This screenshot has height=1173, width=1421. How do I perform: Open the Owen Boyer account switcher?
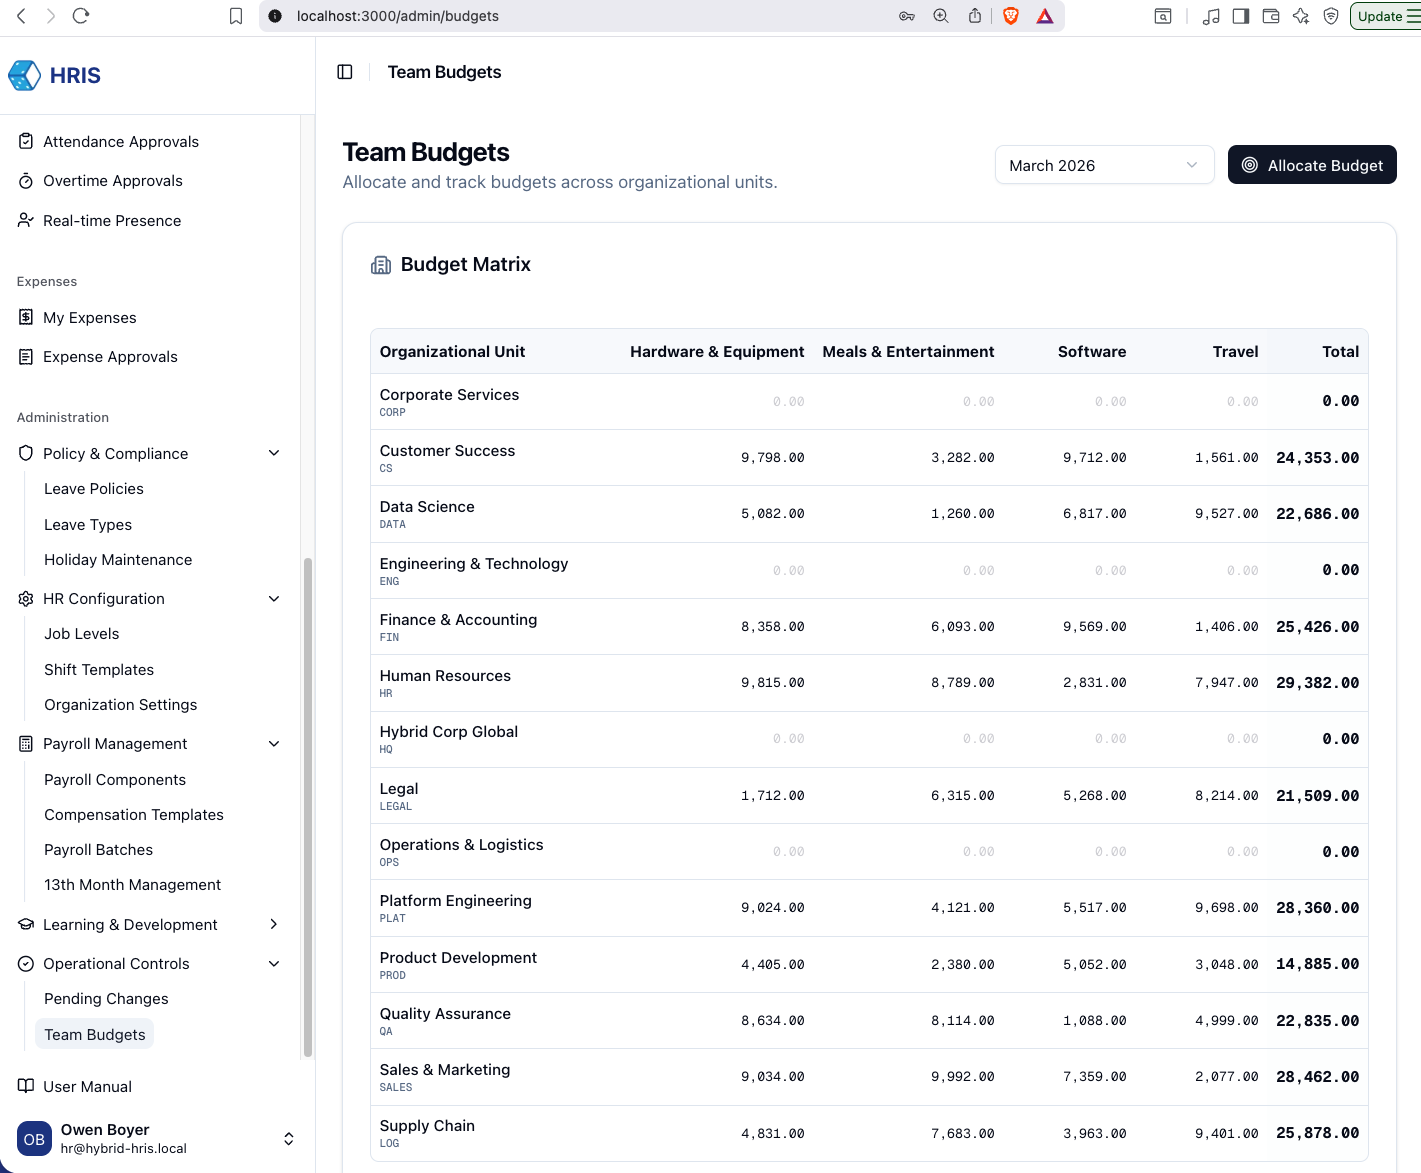click(288, 1139)
